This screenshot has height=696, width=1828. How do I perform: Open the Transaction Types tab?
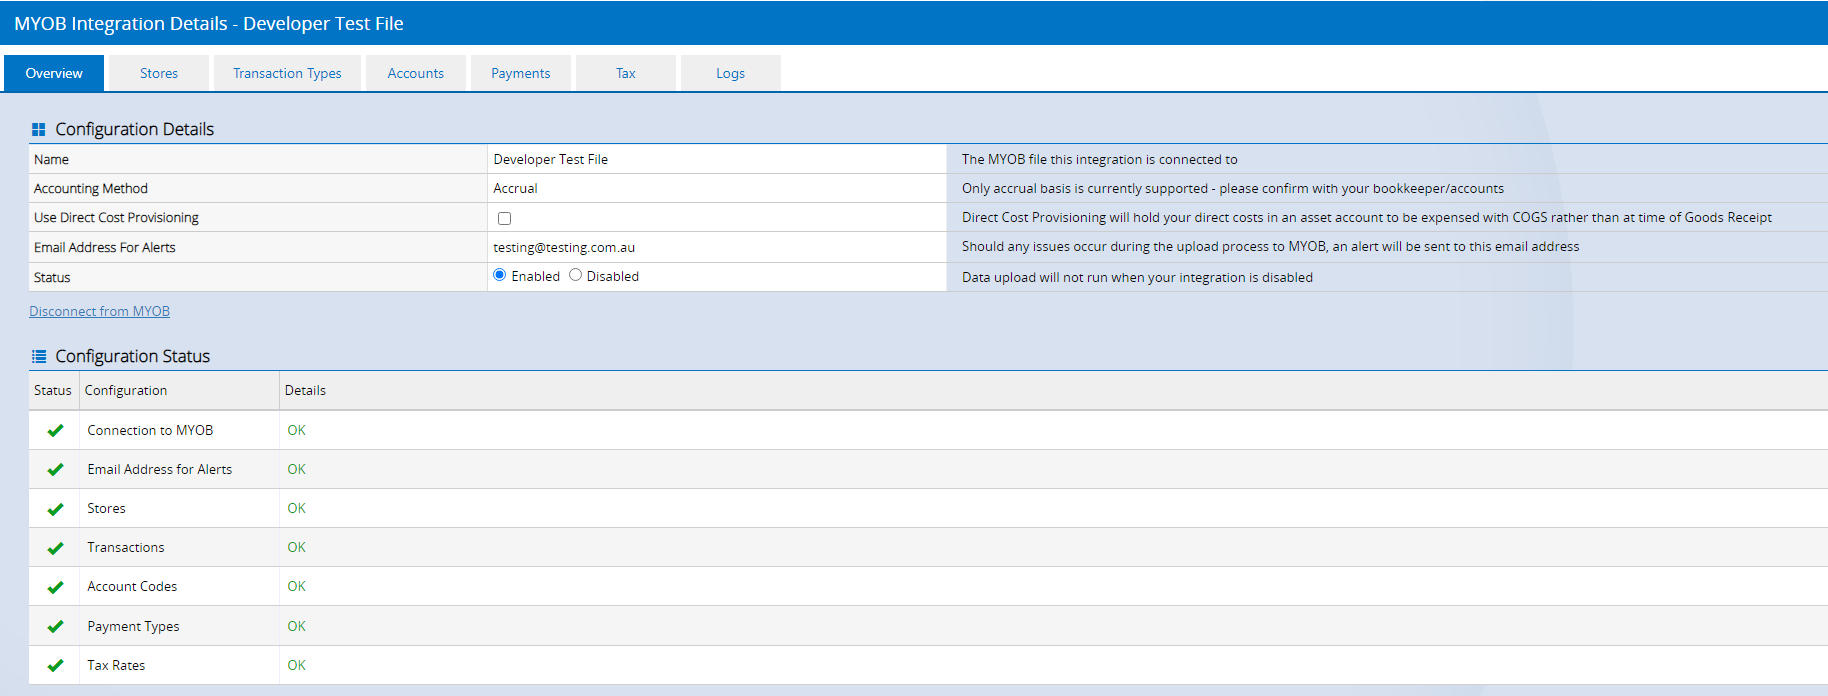[287, 73]
